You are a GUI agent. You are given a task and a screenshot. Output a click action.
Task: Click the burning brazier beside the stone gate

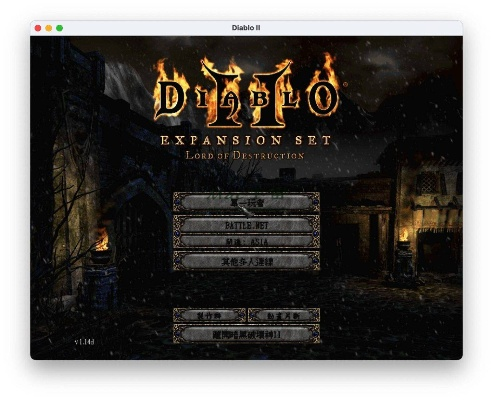[102, 247]
